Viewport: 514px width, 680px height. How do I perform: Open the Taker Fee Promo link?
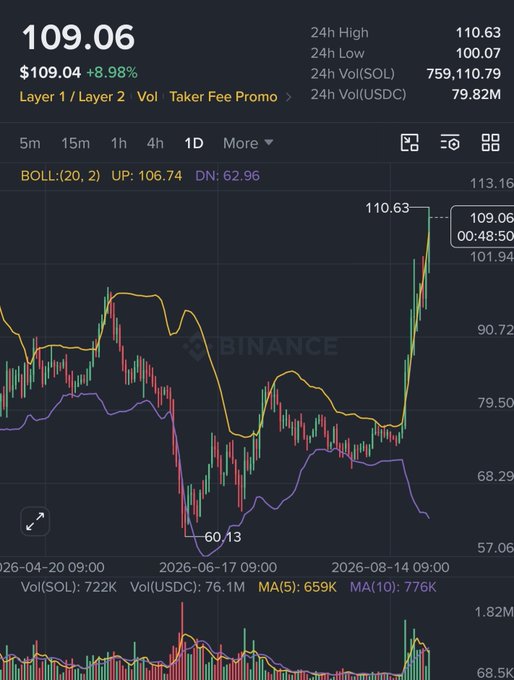point(223,97)
